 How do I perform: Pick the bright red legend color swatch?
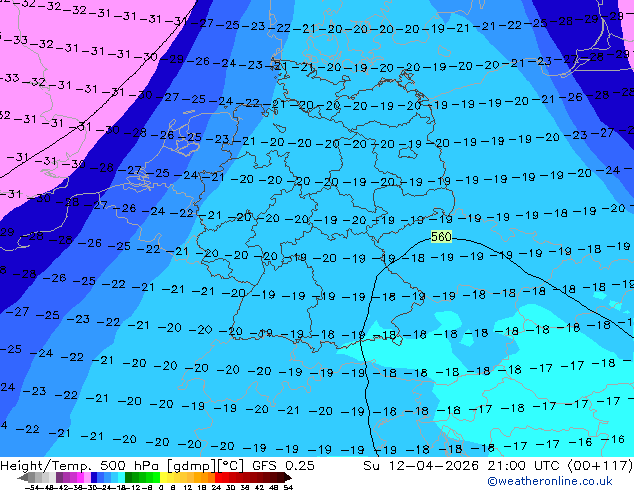(218, 477)
